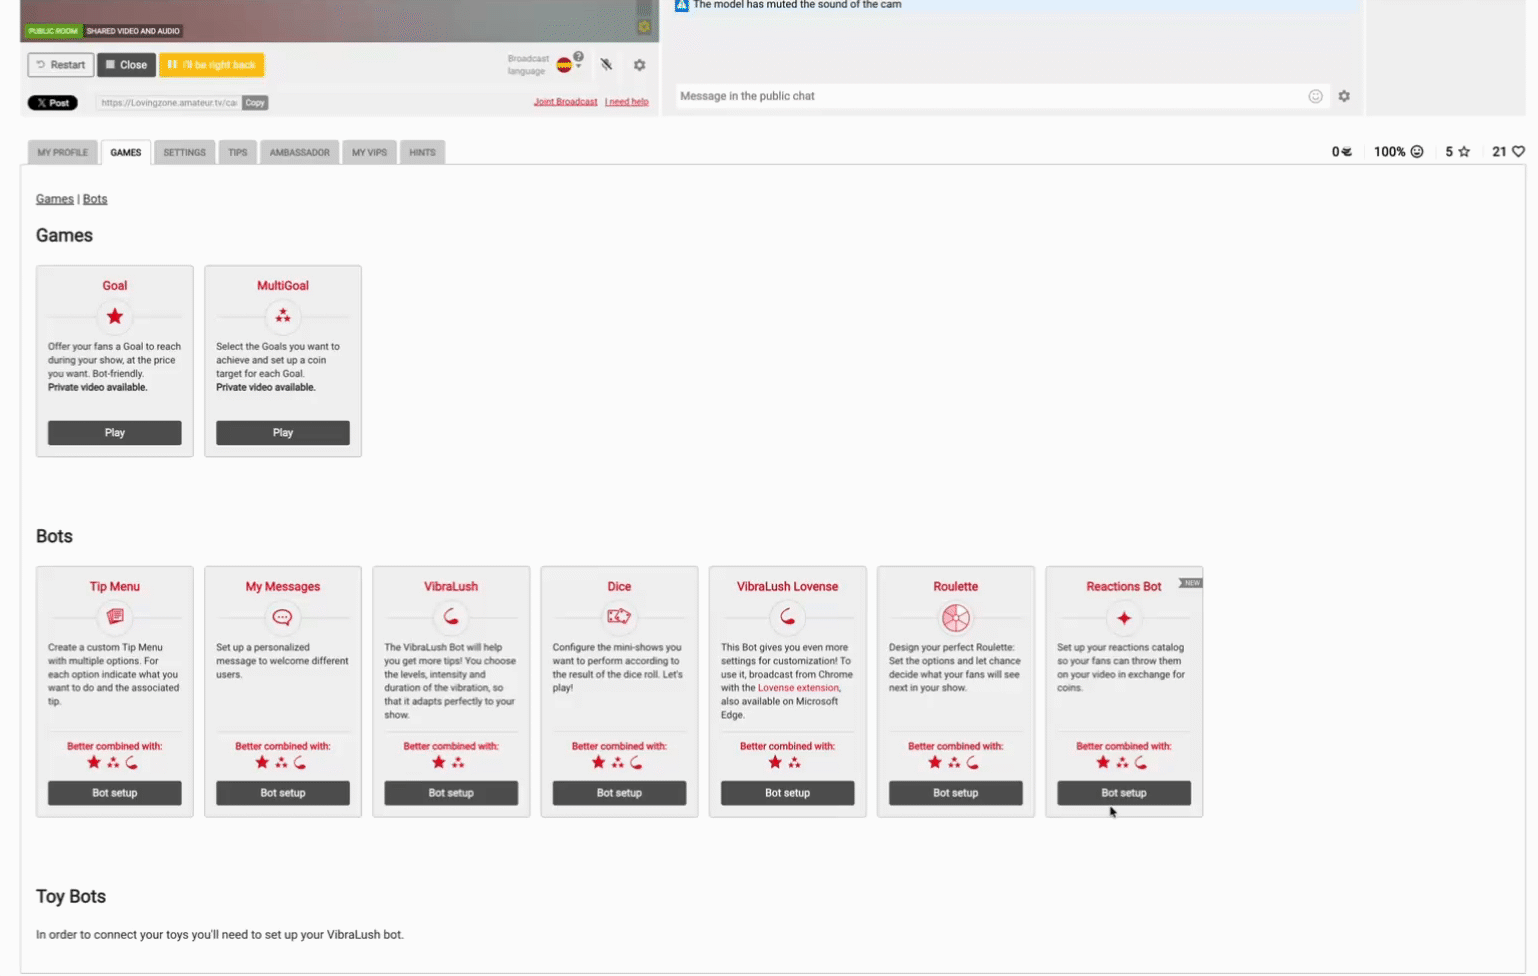Click the I'll be right back button
1538x976 pixels.
point(211,65)
